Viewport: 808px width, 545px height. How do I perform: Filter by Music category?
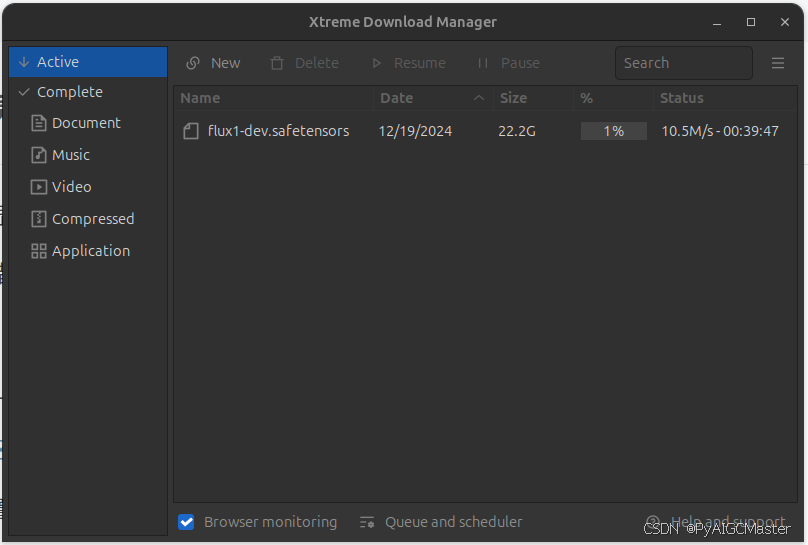point(88,155)
